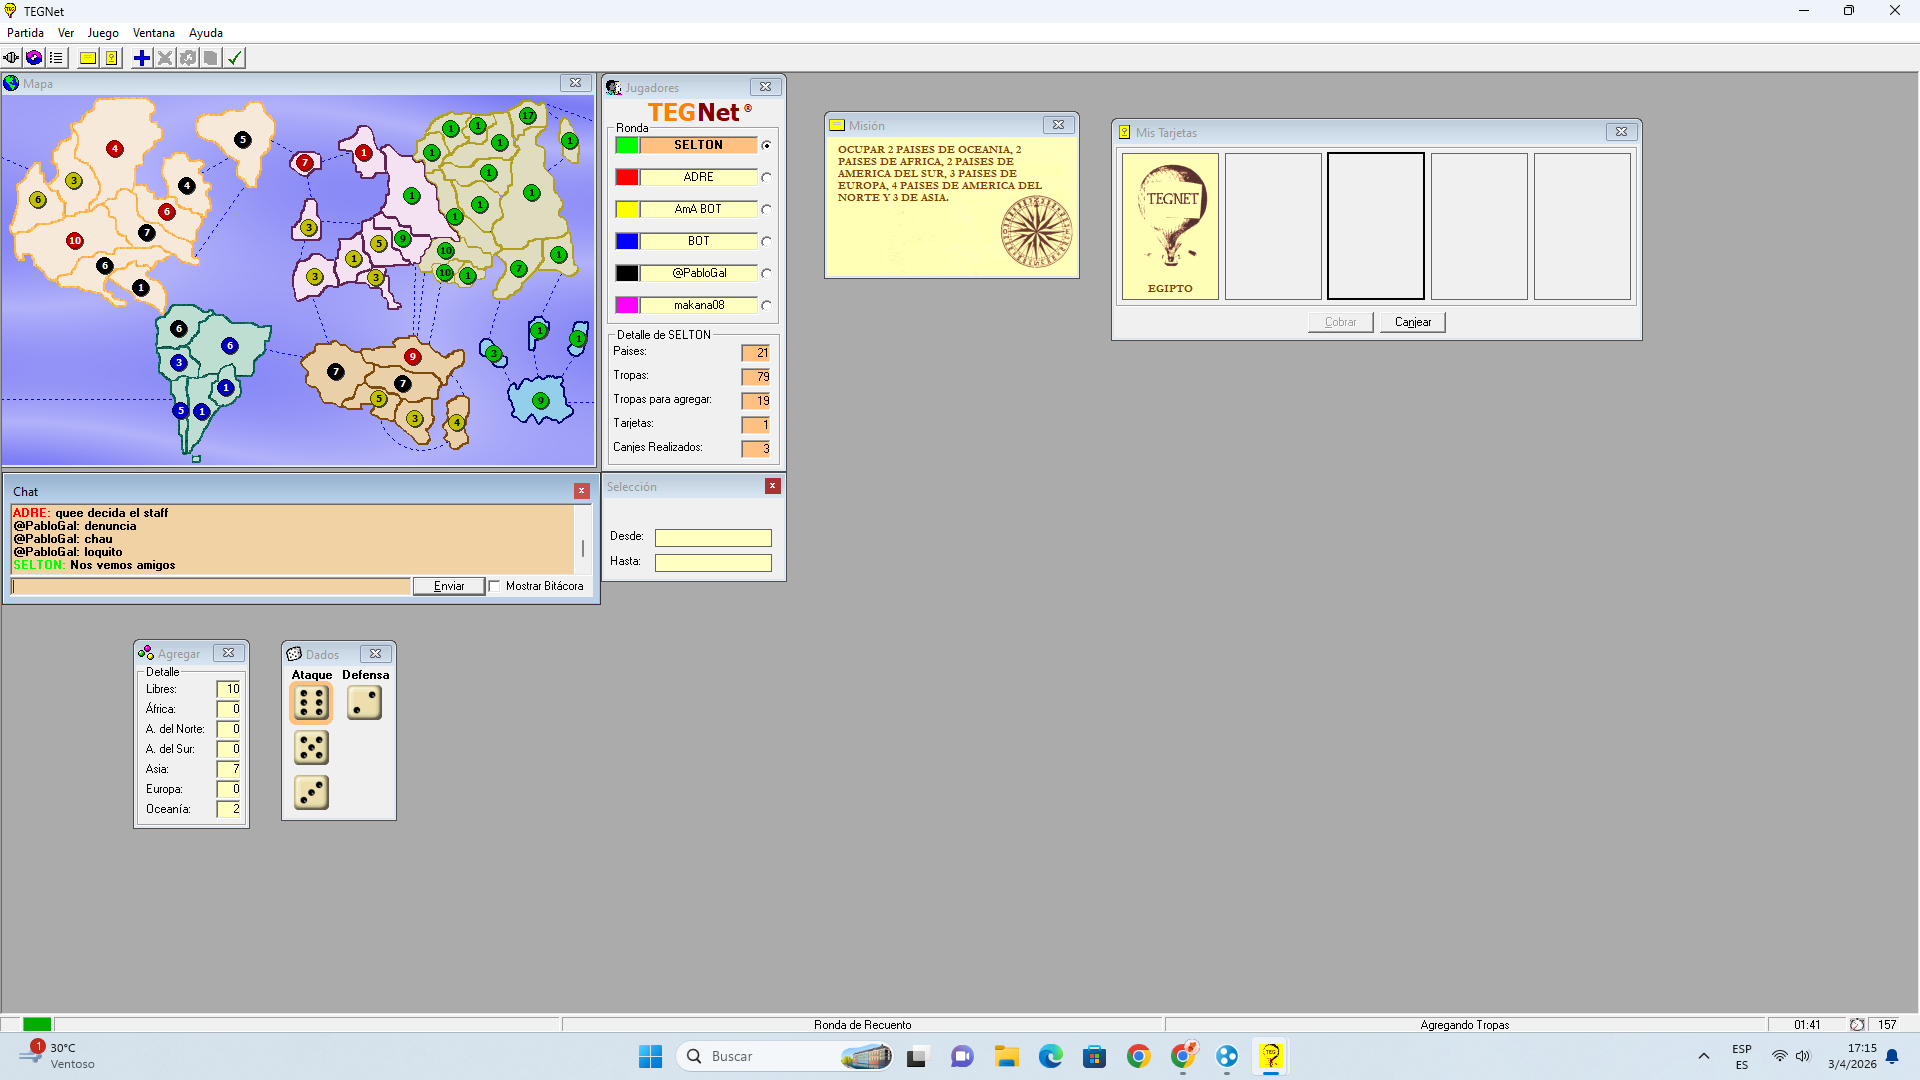Click the connect plug toolbar icon
Screen dimensions: 1920x1080
click(11, 58)
